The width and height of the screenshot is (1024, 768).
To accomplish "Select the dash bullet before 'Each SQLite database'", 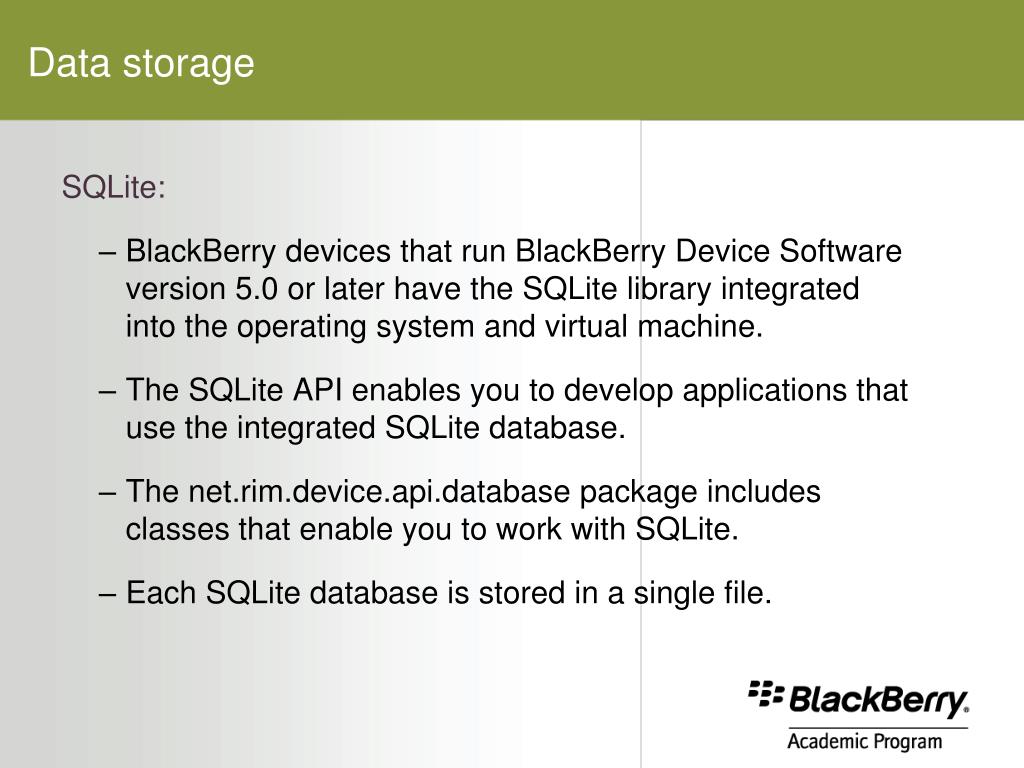I will (107, 594).
